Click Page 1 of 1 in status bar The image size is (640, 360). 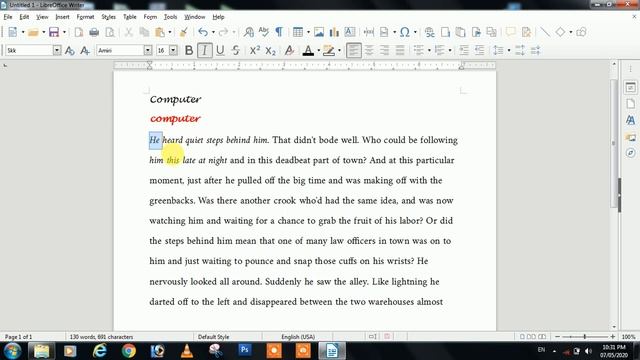pyautogui.click(x=18, y=337)
